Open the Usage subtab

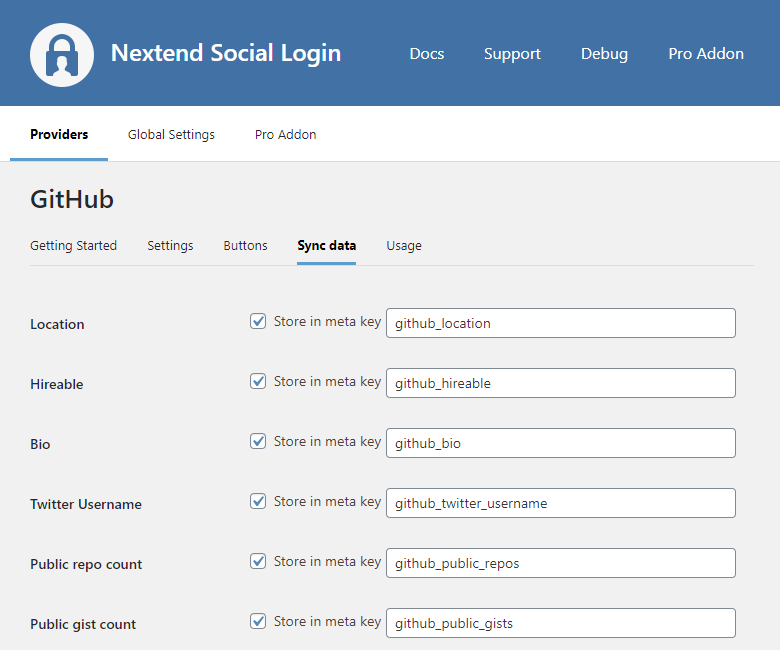click(404, 246)
